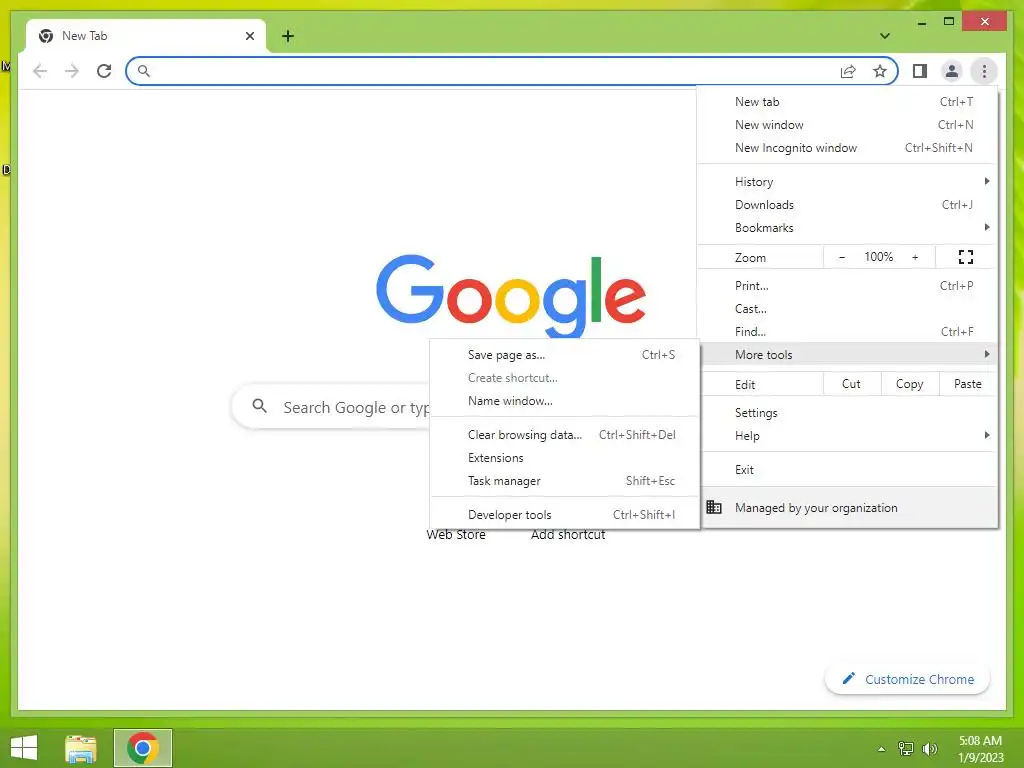Viewport: 1024px width, 768px height.
Task: Click the Google search input box
Action: pos(331,406)
